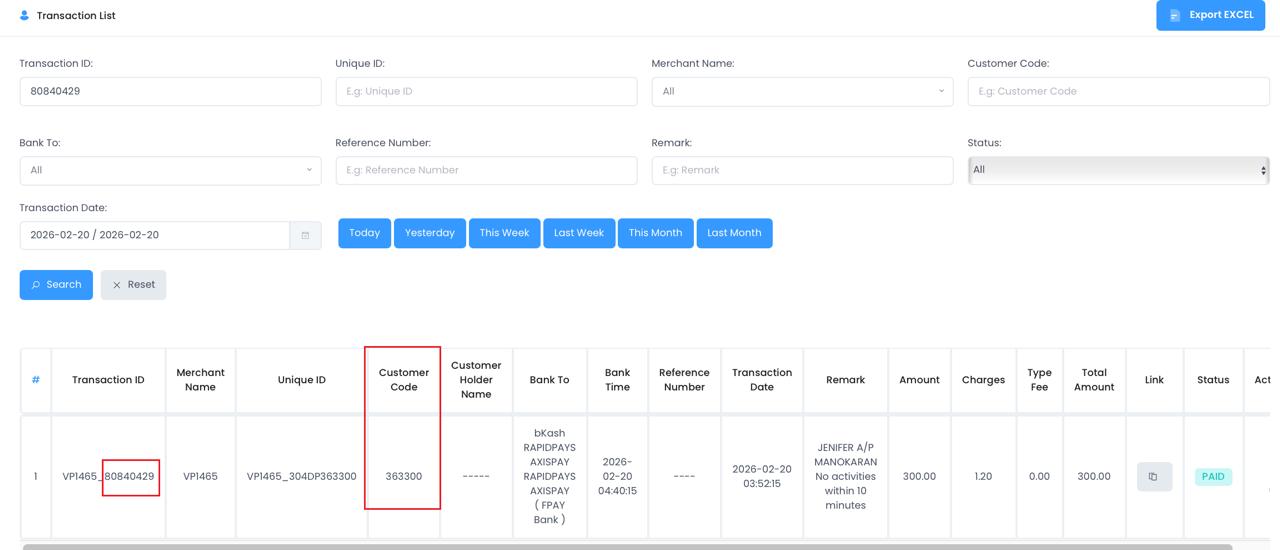Expand the Bank To dropdown
The width and height of the screenshot is (1280, 550).
(170, 170)
